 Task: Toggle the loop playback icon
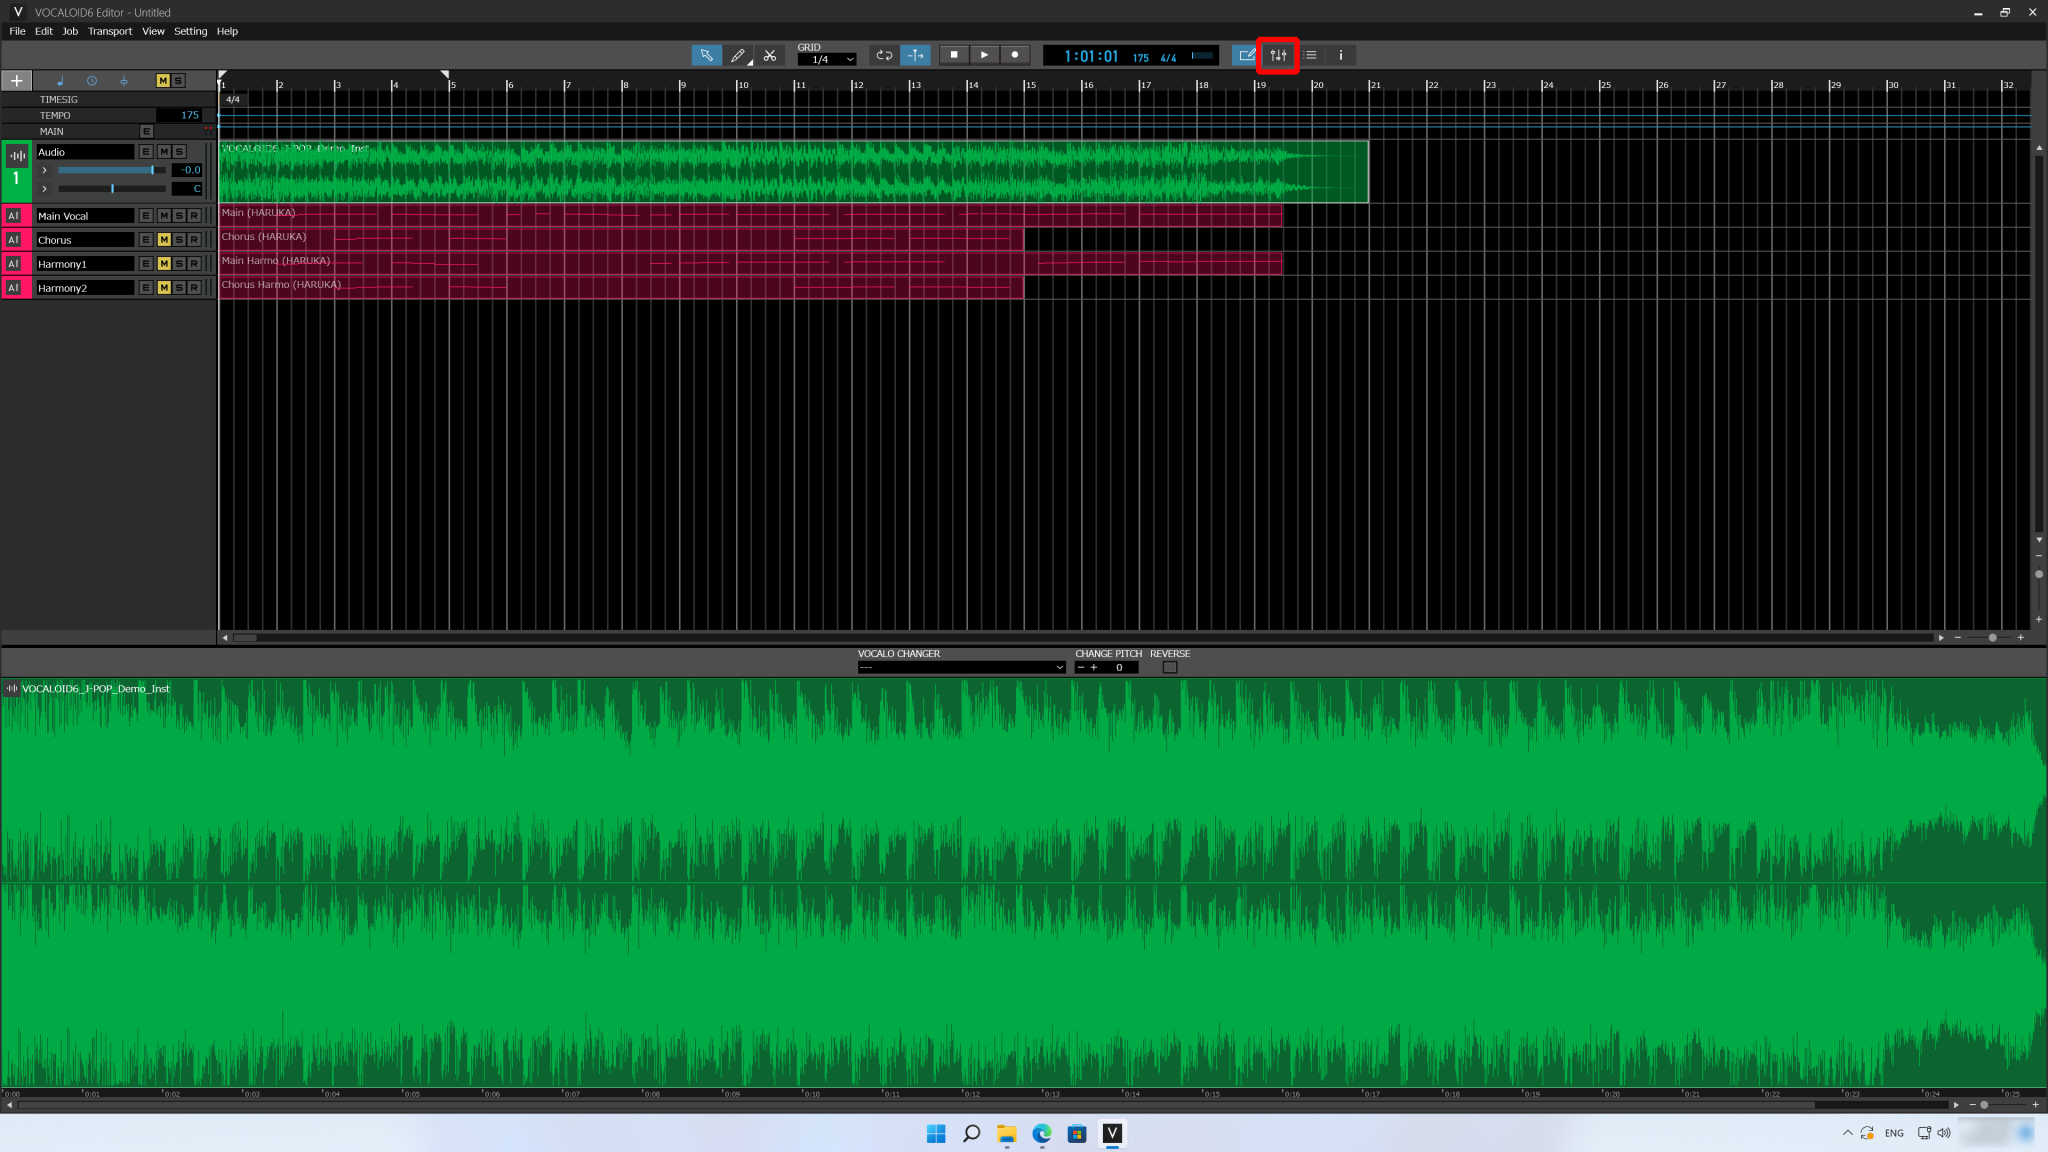(884, 55)
